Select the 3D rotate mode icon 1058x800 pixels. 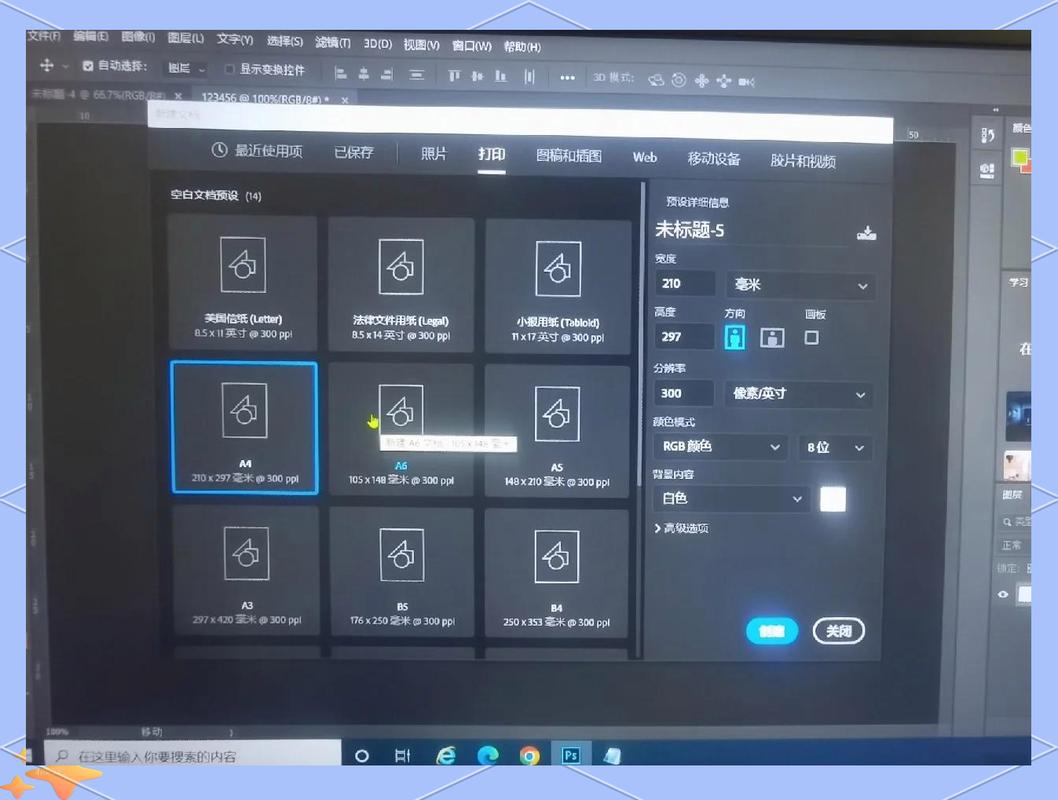(656, 80)
